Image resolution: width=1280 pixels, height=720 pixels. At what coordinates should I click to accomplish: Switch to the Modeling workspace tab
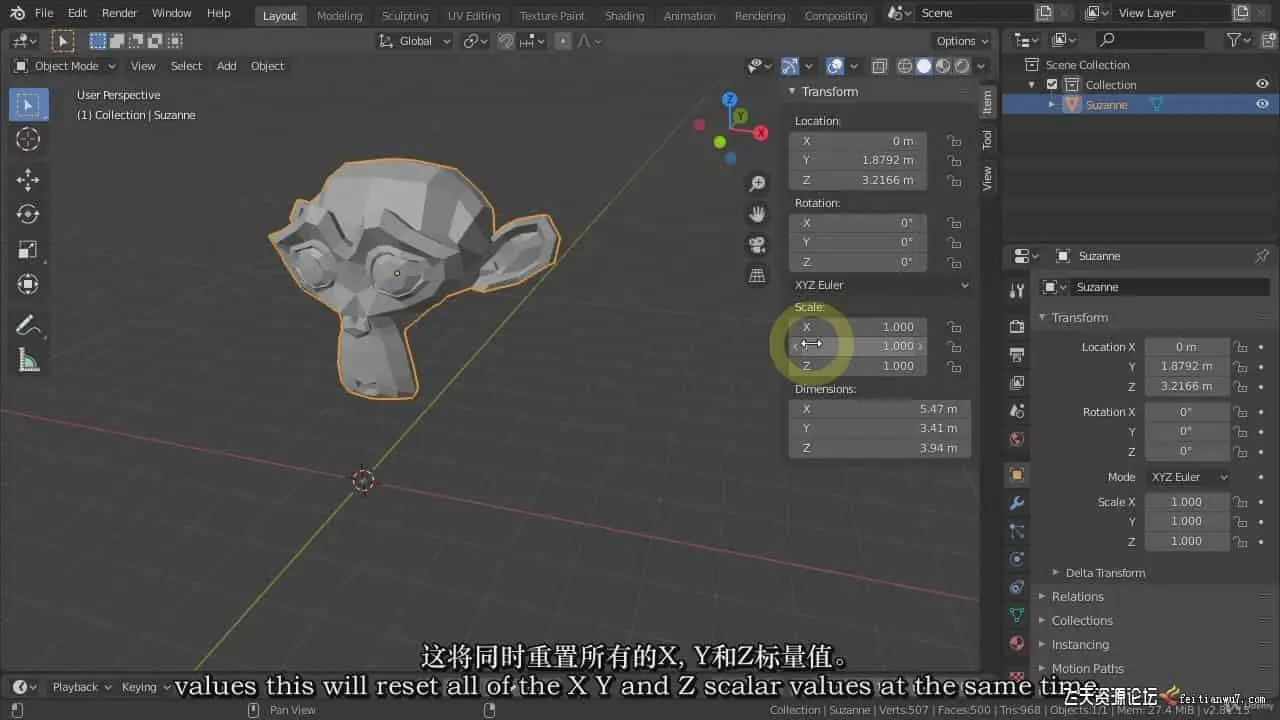(x=339, y=15)
